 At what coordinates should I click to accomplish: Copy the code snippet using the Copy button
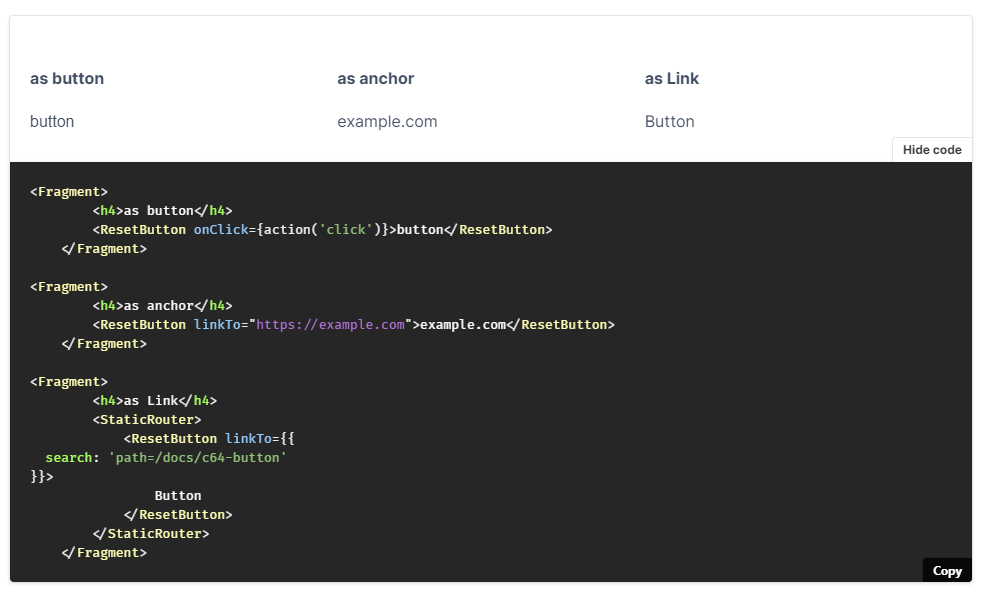click(x=945, y=570)
